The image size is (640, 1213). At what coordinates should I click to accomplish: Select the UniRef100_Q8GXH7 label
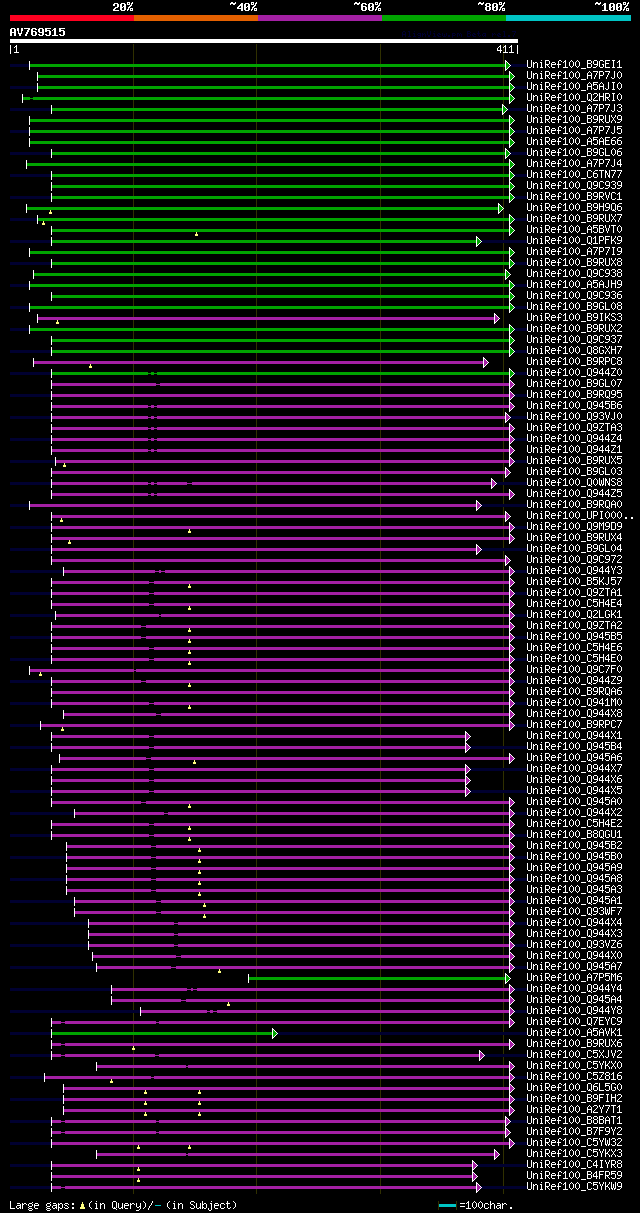(574, 351)
